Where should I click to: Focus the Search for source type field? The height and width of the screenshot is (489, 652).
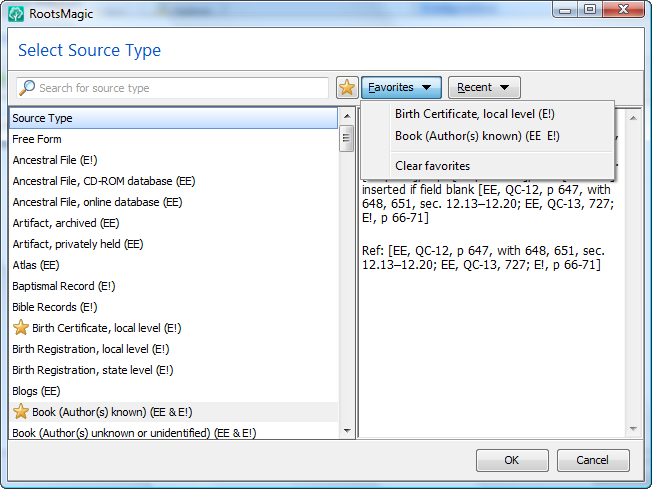[173, 88]
